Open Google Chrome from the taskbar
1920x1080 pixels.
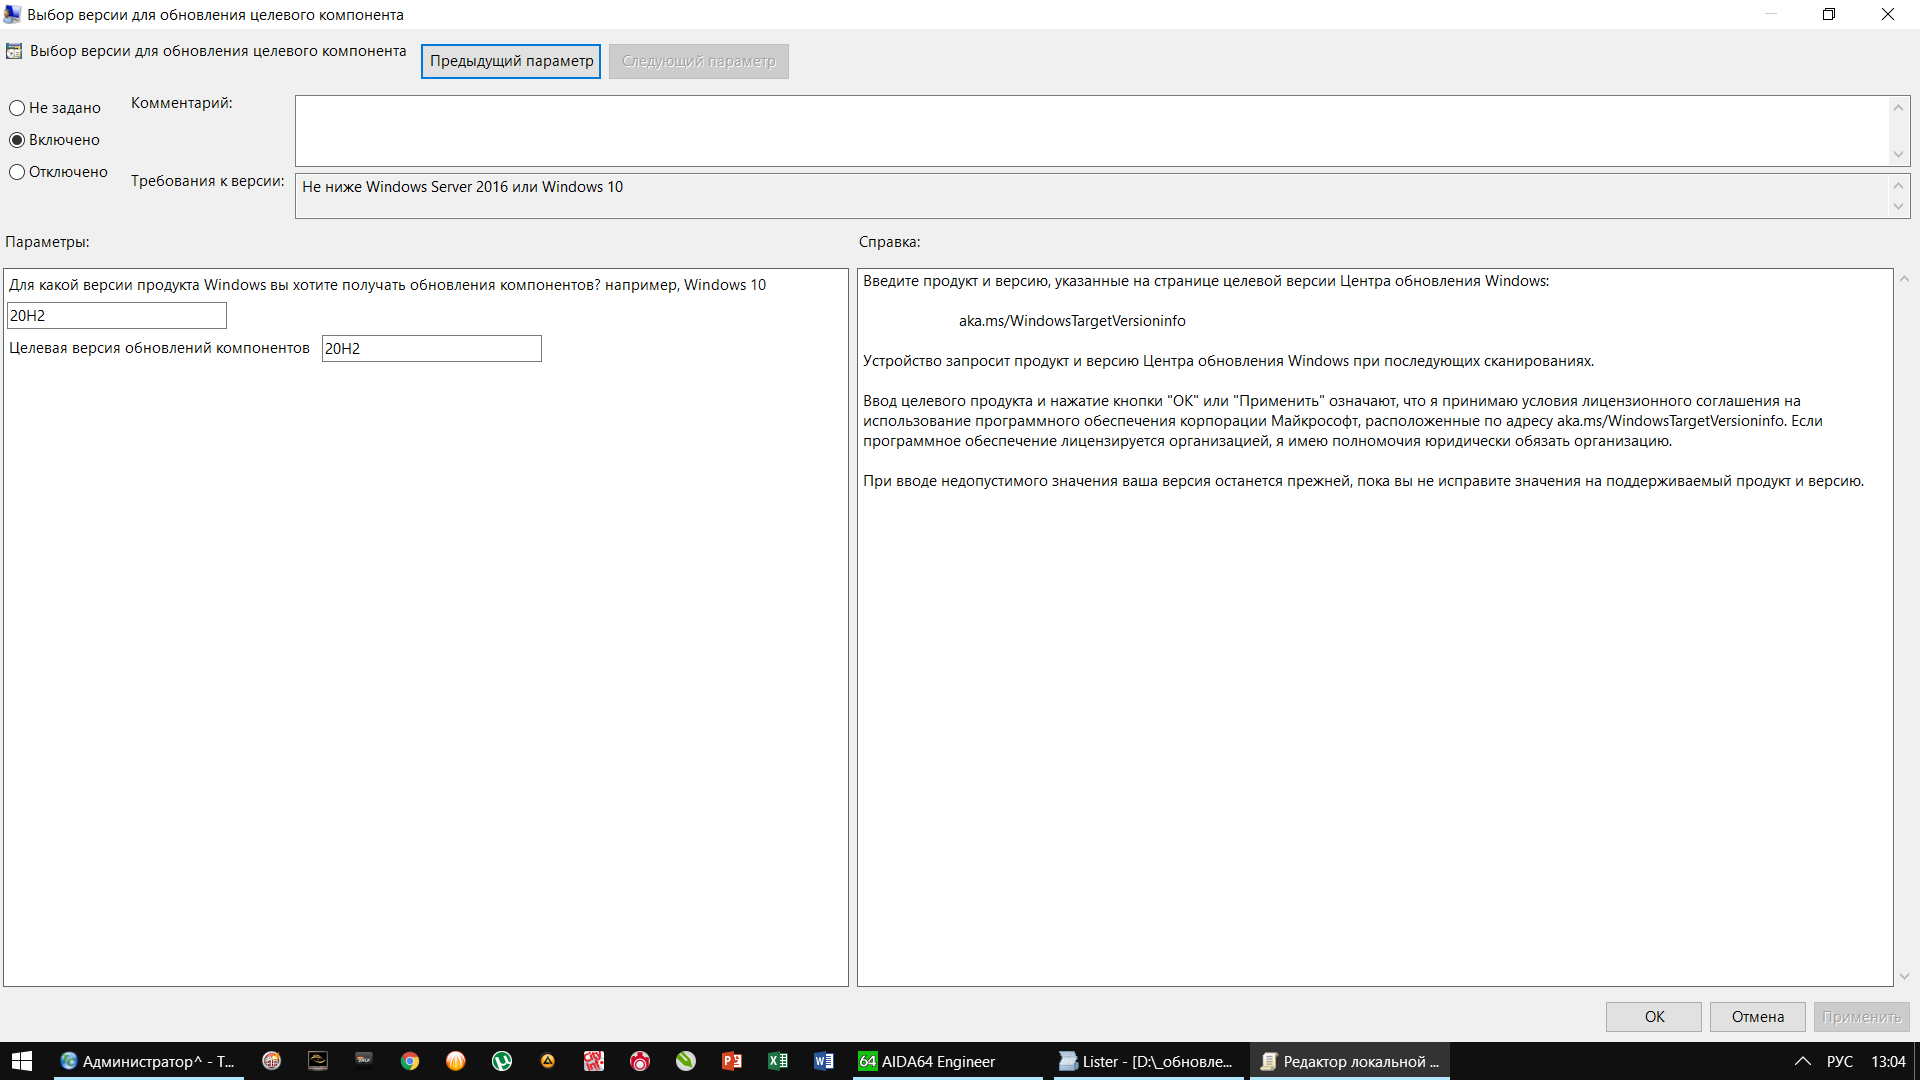tap(410, 1061)
